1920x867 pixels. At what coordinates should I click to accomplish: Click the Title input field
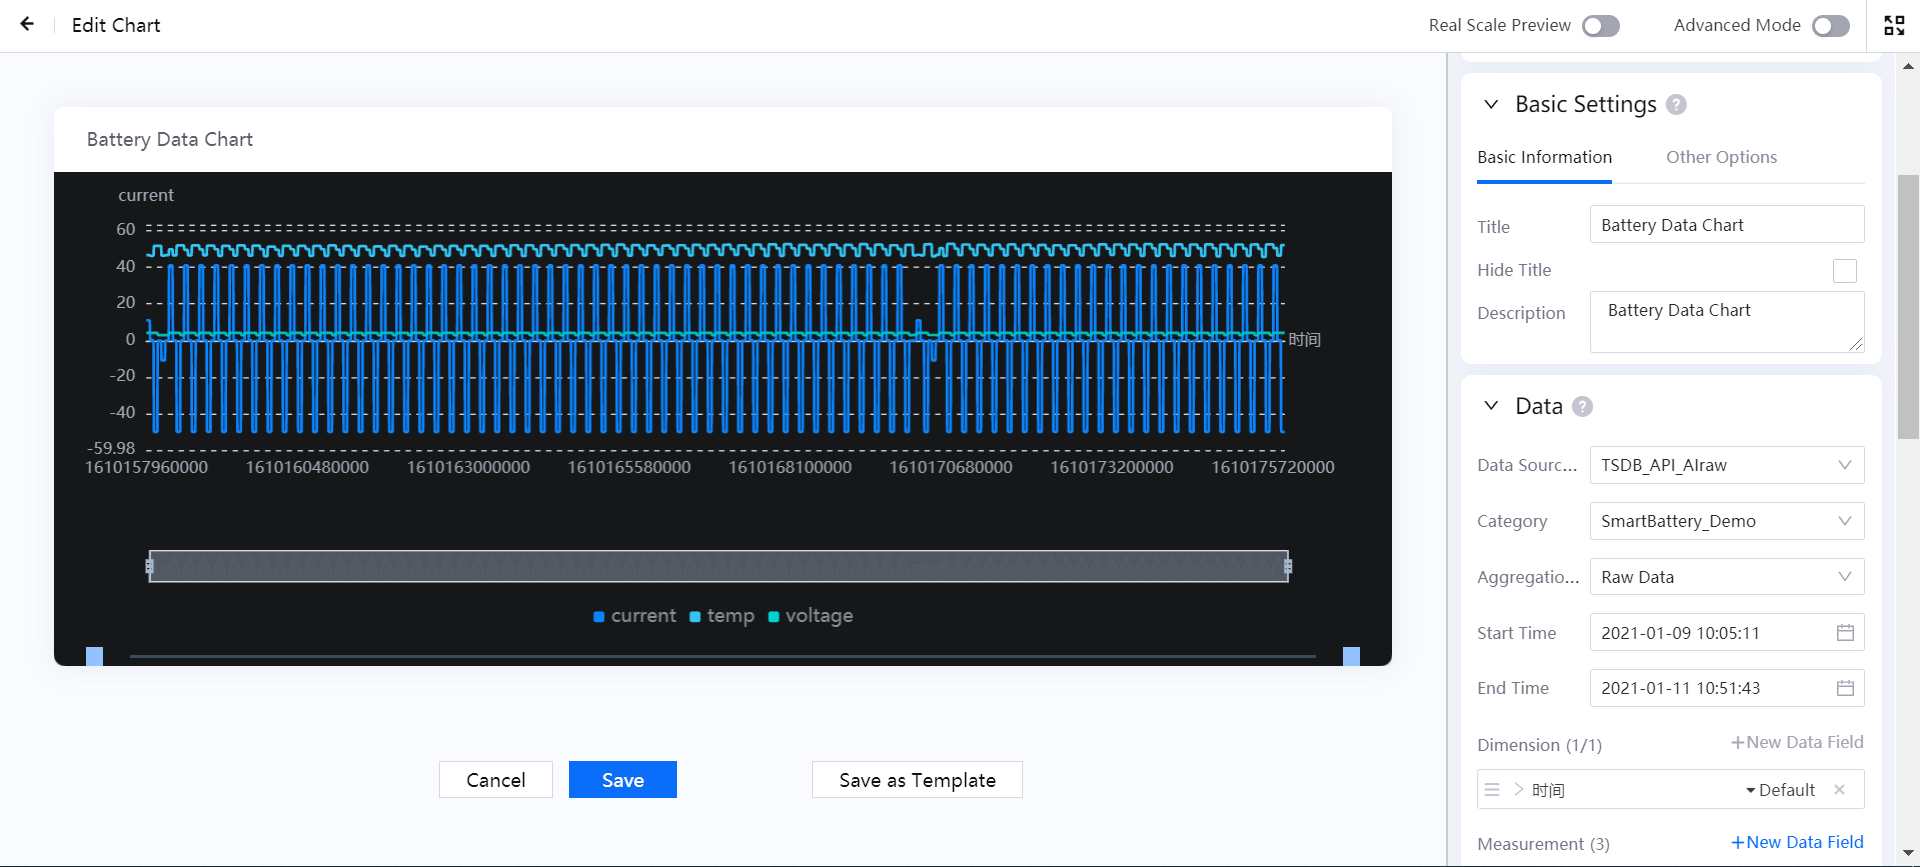1726,225
